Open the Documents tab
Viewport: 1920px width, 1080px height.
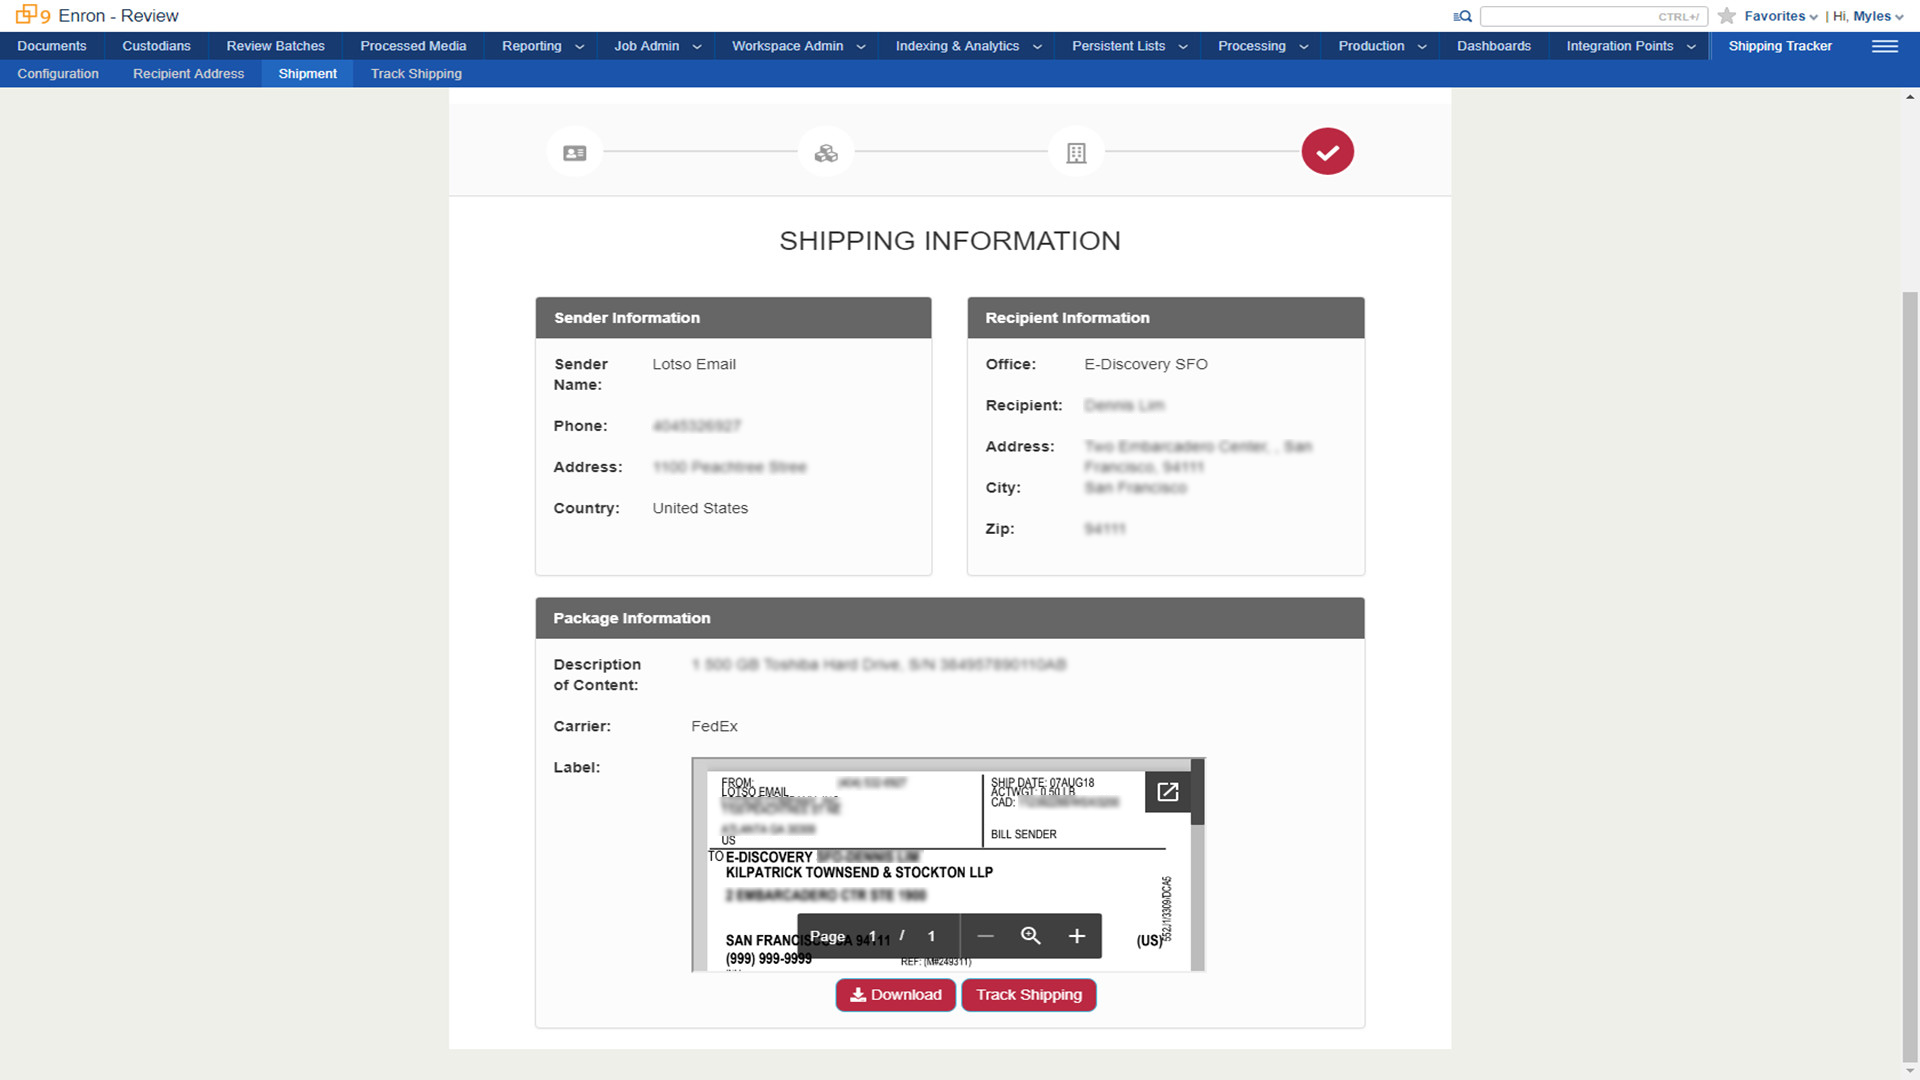point(52,46)
